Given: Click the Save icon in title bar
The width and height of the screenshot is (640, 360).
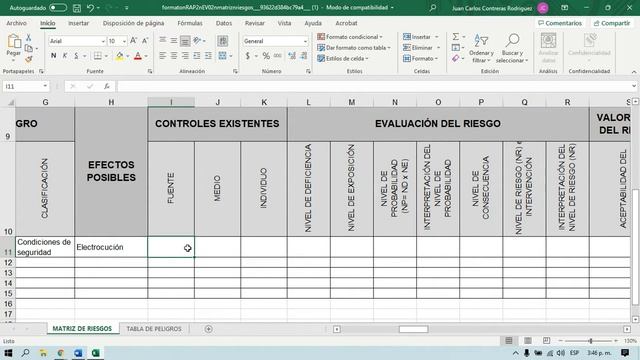Looking at the screenshot, I should (x=76, y=8).
